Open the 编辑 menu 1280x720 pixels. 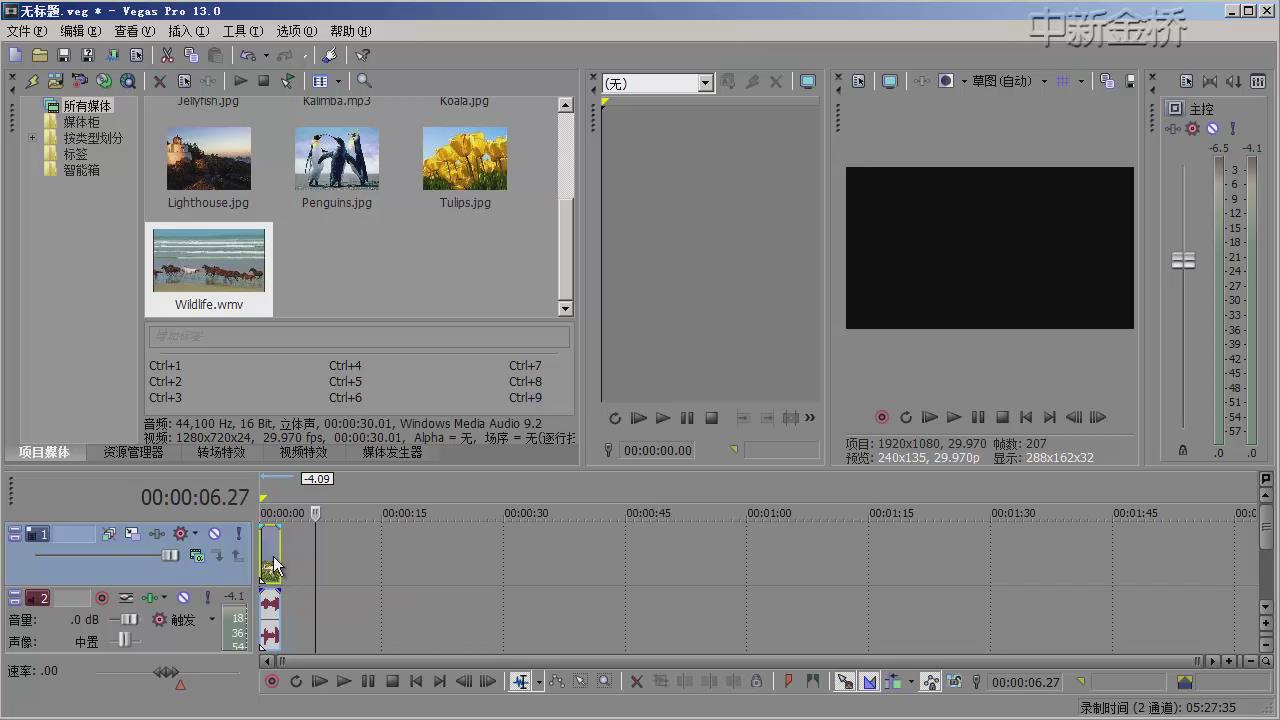click(x=80, y=31)
